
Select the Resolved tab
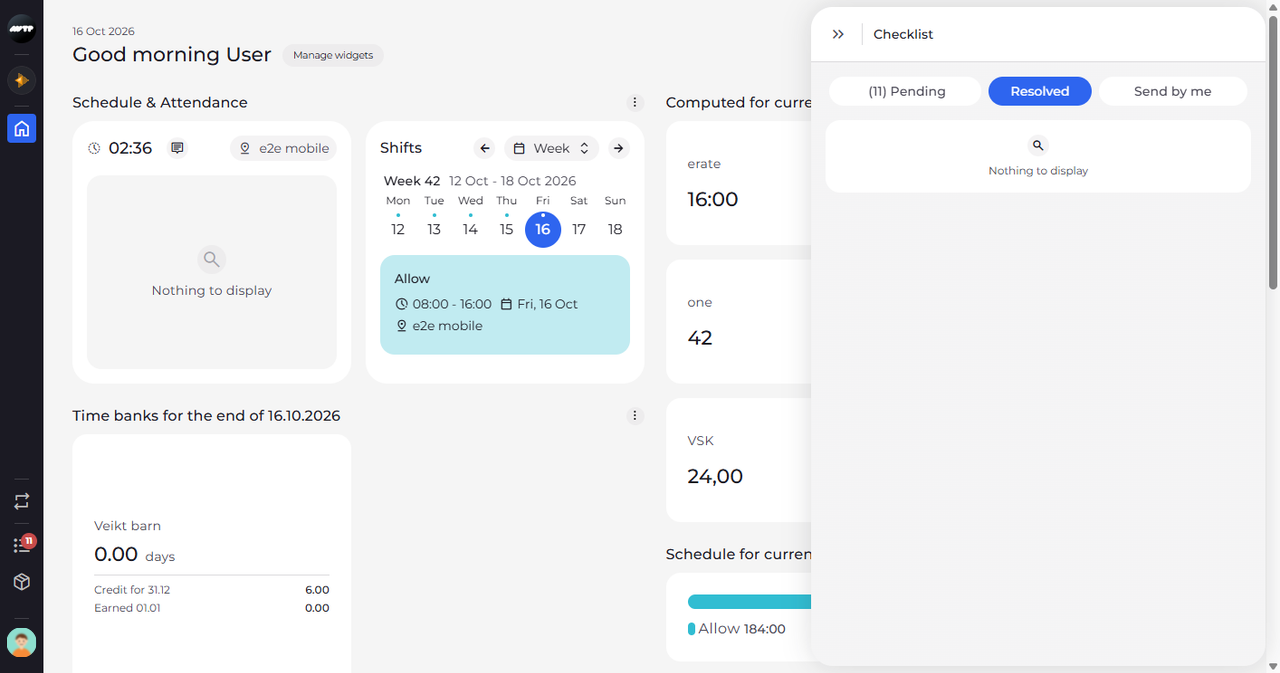click(x=1040, y=91)
